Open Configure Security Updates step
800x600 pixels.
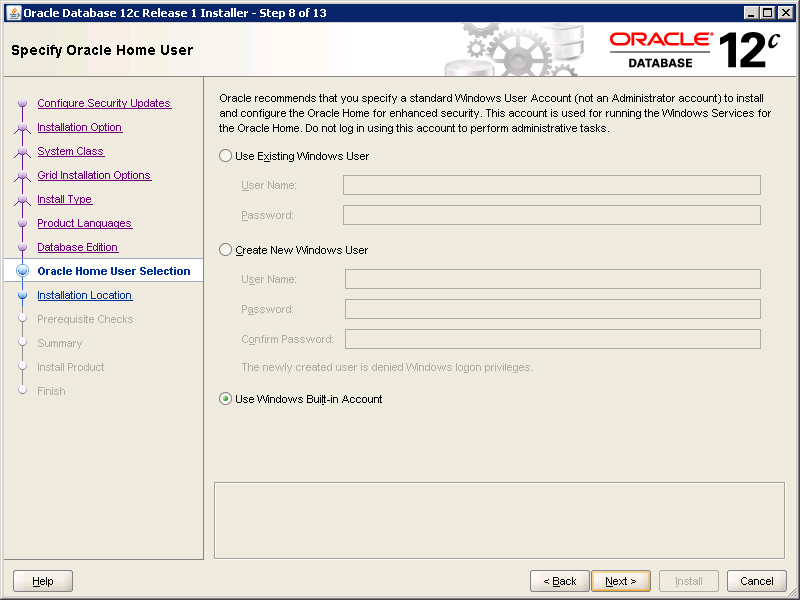pos(104,103)
